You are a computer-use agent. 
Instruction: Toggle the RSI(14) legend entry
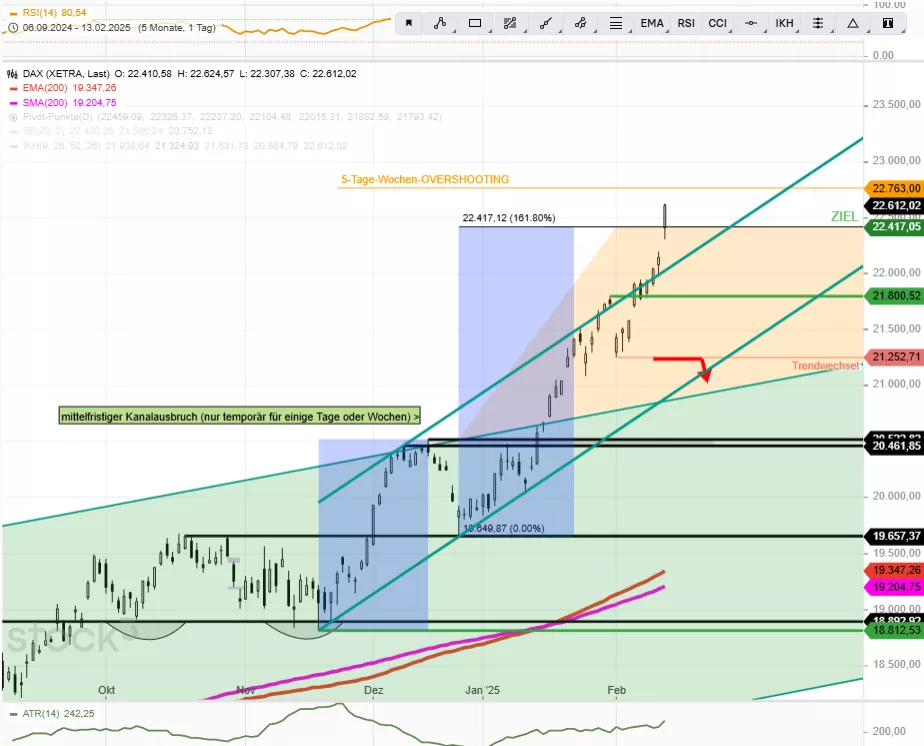[48, 12]
